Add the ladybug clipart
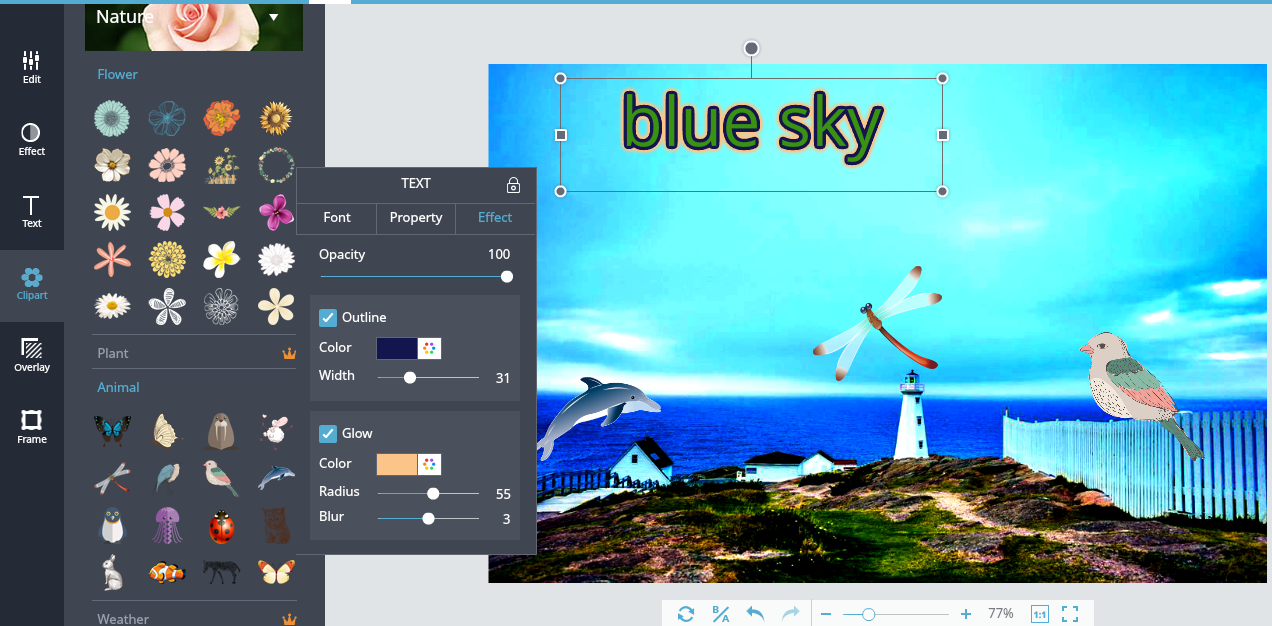The height and width of the screenshot is (626, 1272). [222, 526]
